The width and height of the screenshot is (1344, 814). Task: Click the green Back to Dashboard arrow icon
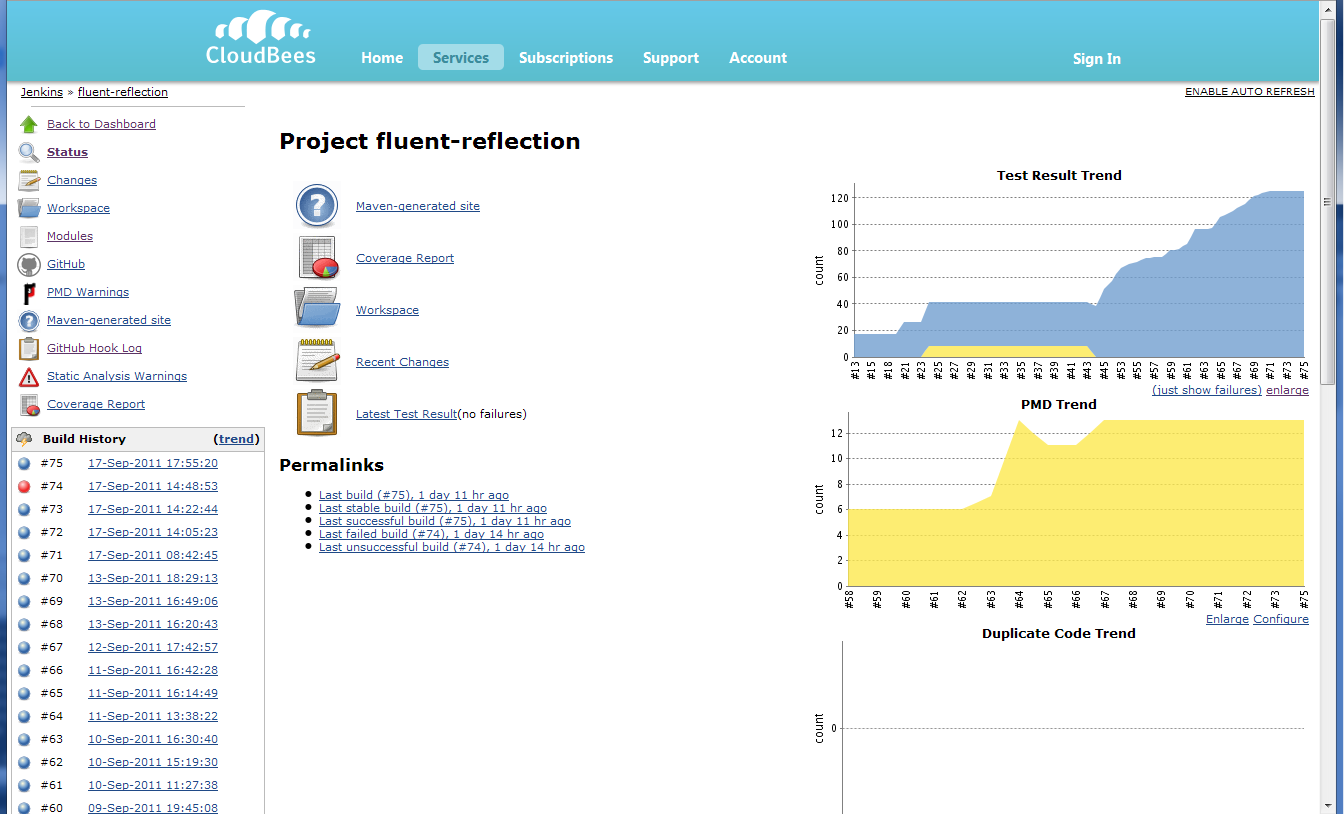coord(29,124)
